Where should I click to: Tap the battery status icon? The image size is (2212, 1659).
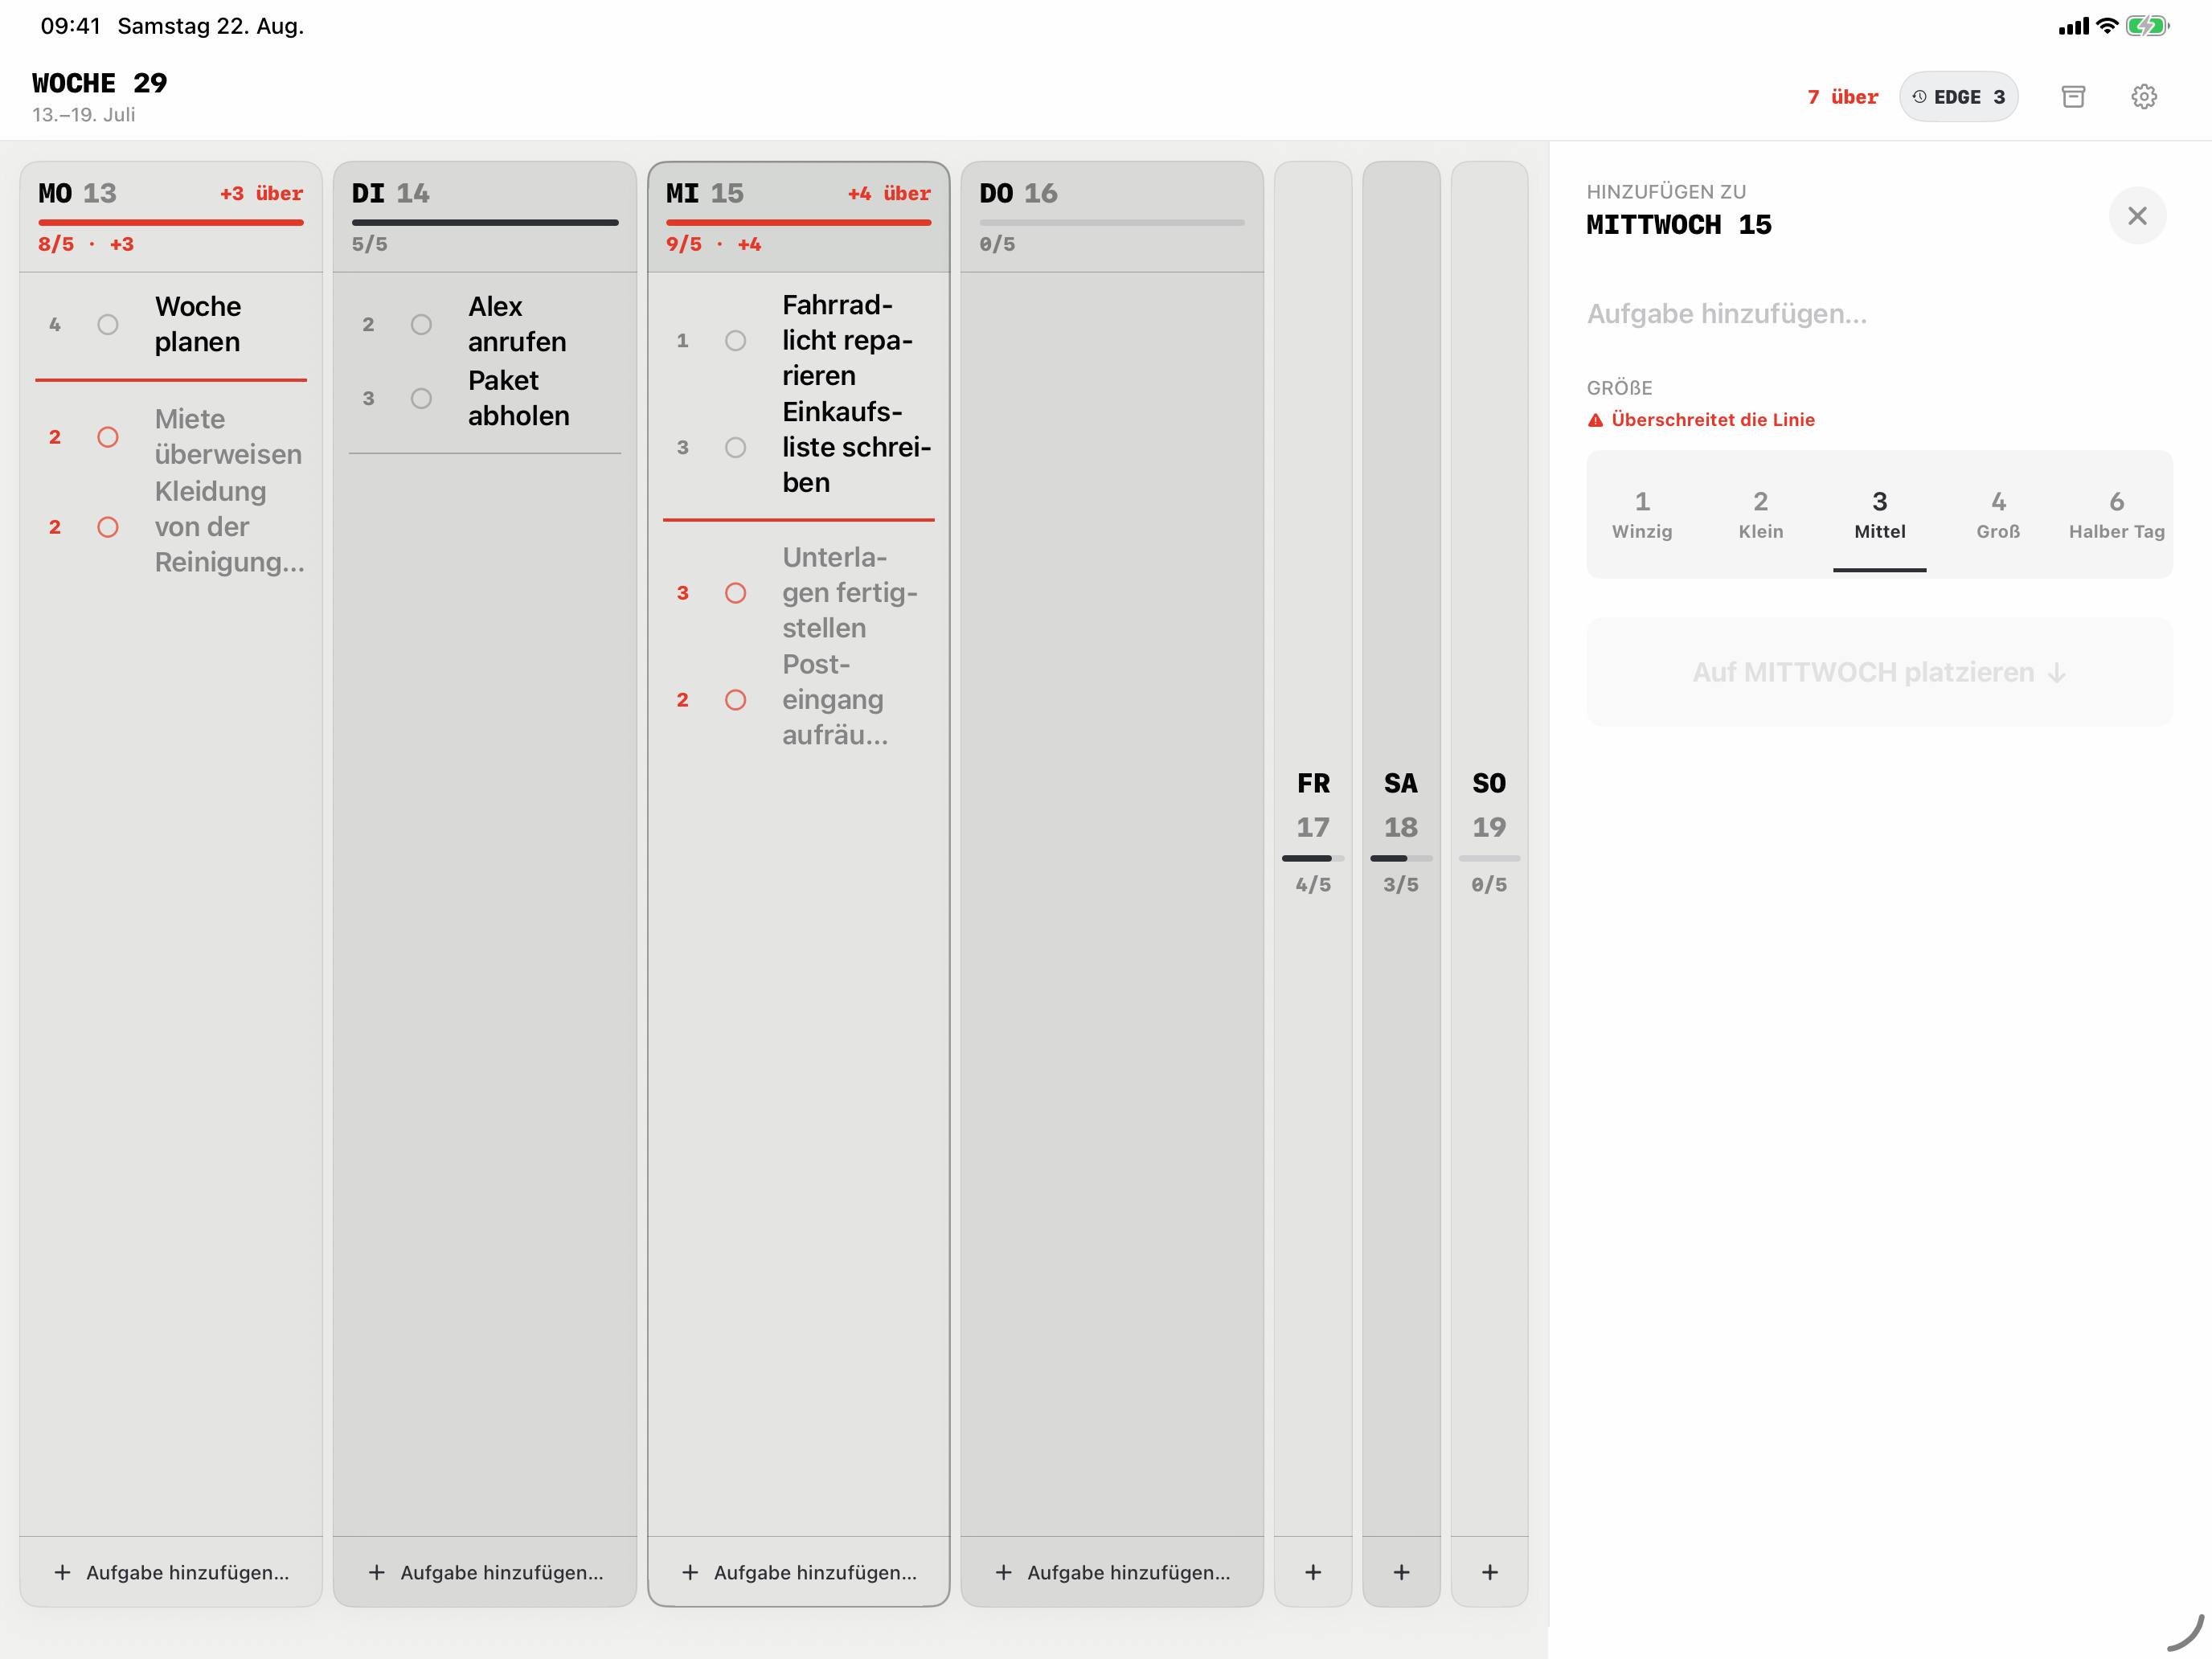(x=2147, y=26)
